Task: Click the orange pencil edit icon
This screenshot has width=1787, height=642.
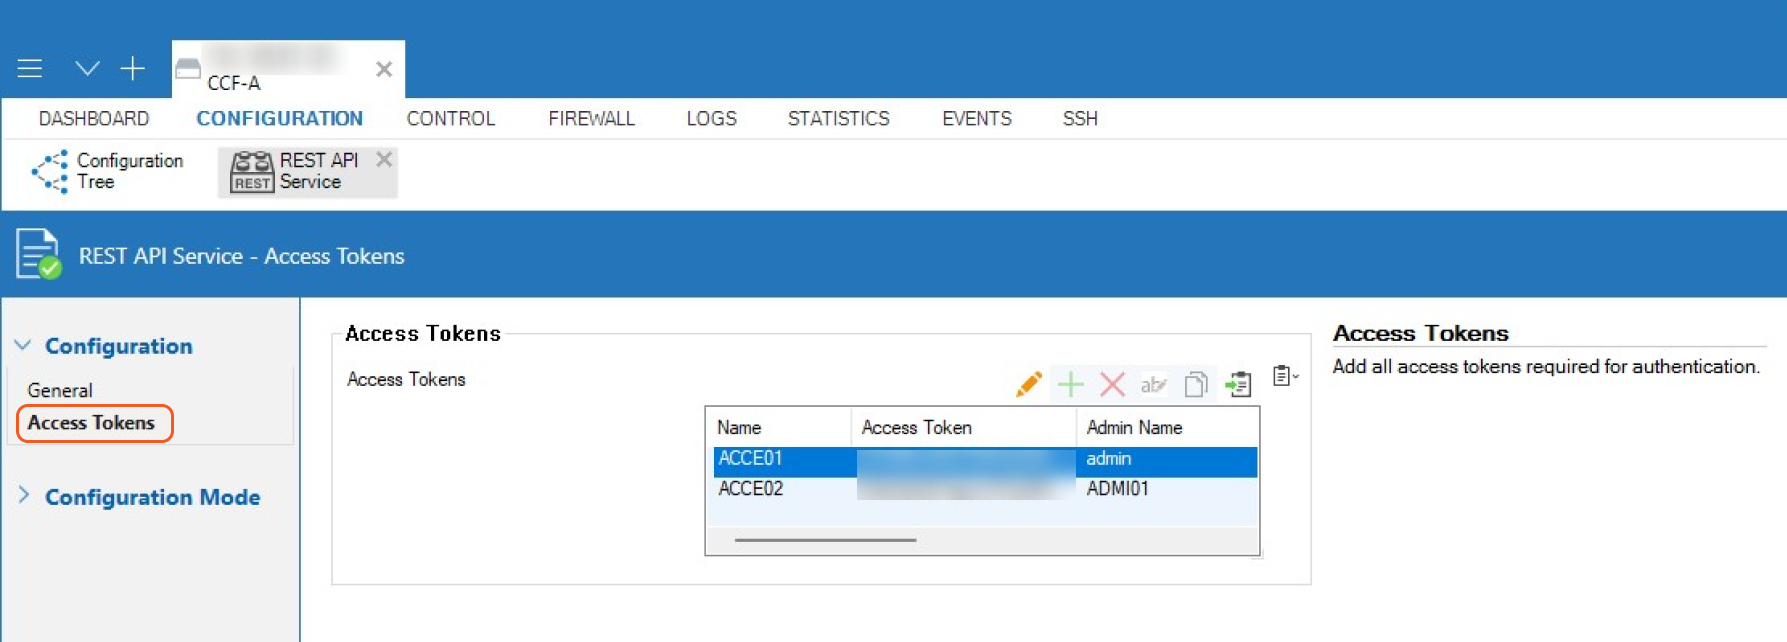Action: [1028, 384]
